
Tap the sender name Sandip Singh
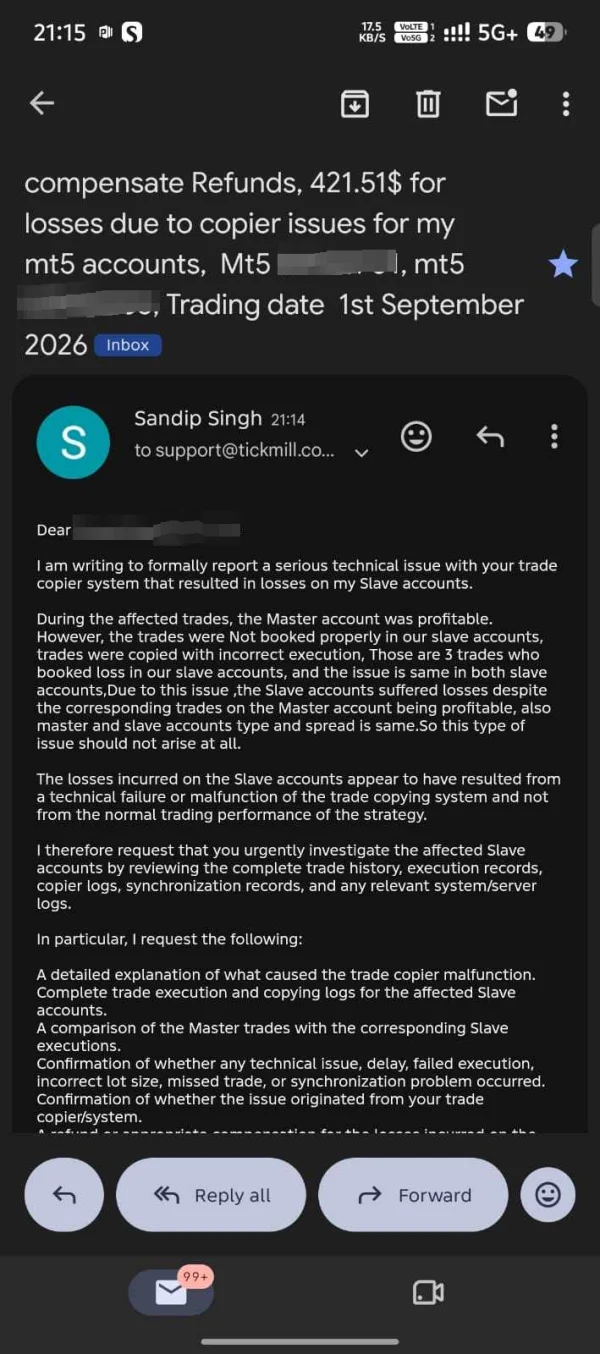click(198, 419)
